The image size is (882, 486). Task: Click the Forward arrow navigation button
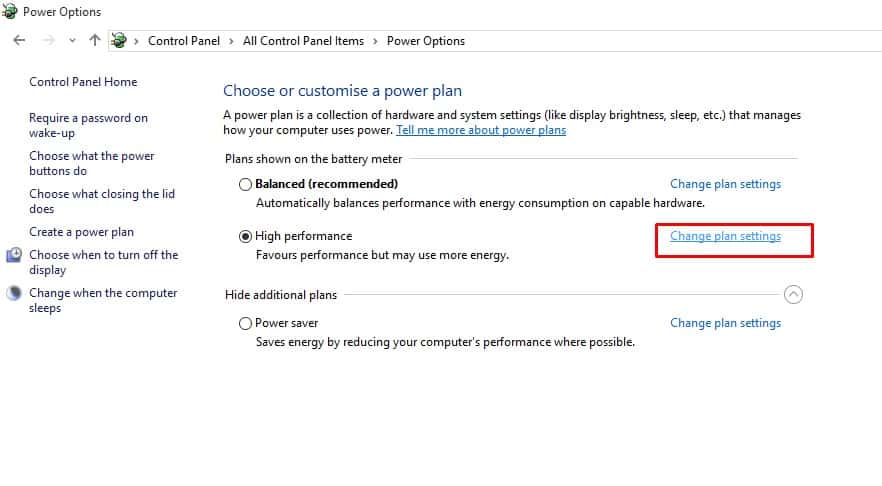click(49, 40)
